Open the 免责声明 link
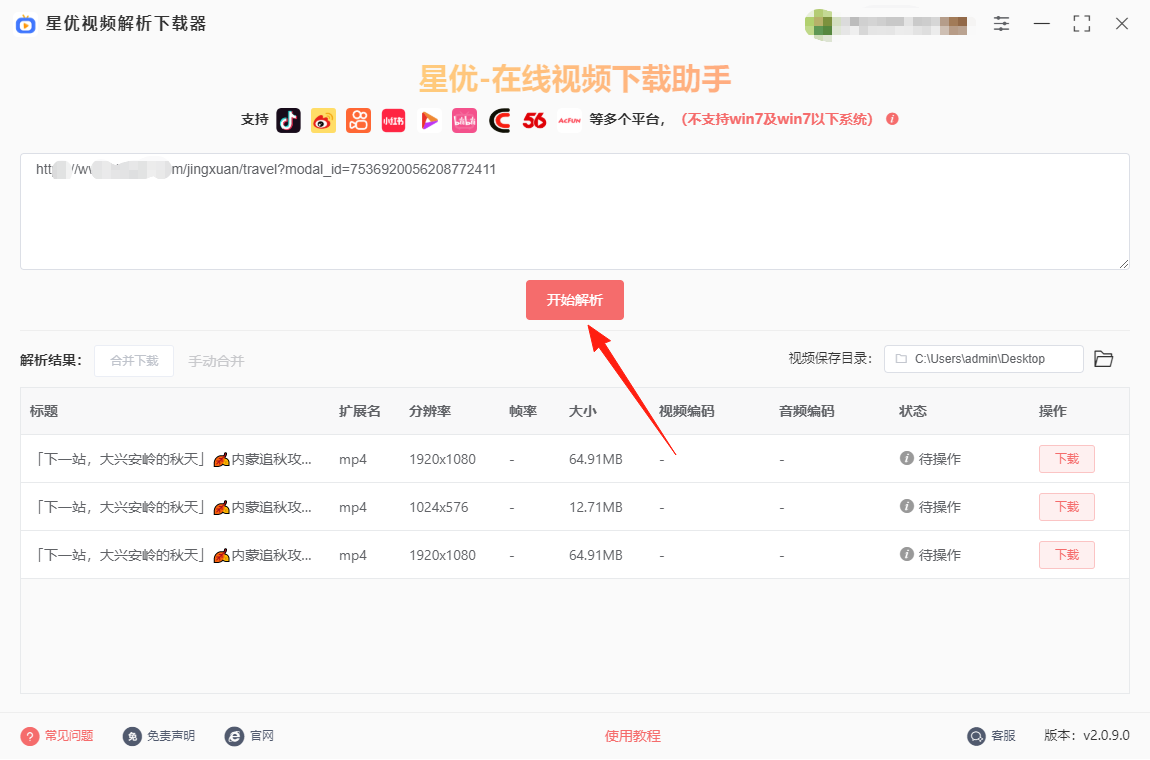The height and width of the screenshot is (760, 1150). point(171,736)
